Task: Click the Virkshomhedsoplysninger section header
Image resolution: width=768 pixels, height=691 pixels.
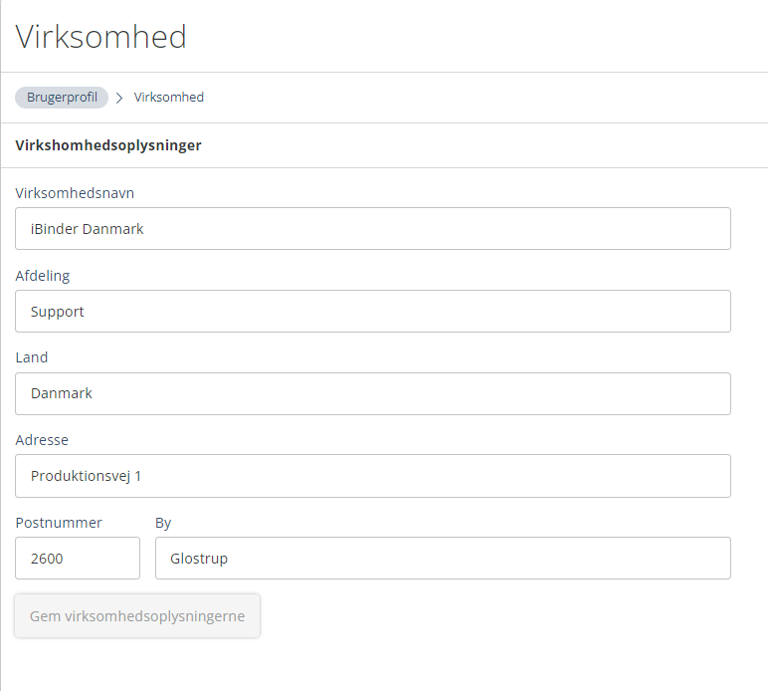Action: (x=108, y=145)
